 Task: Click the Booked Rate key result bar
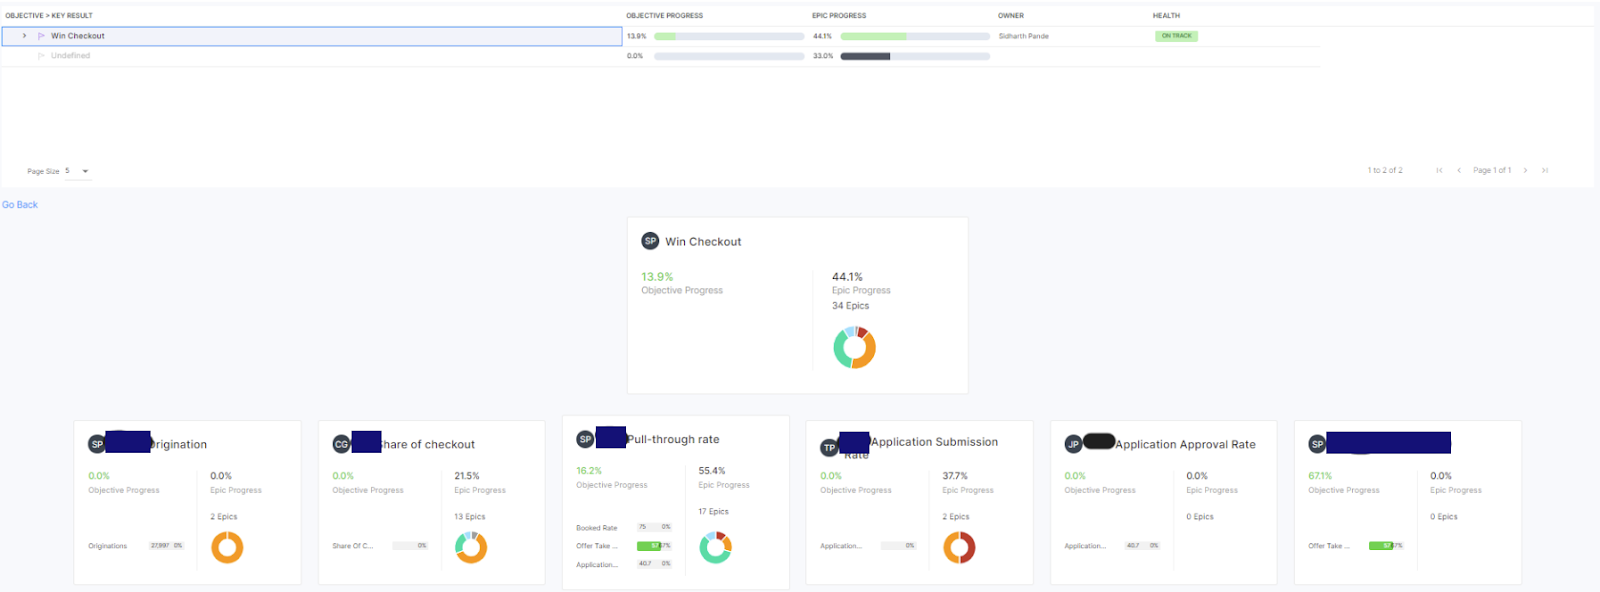pyautogui.click(x=654, y=527)
